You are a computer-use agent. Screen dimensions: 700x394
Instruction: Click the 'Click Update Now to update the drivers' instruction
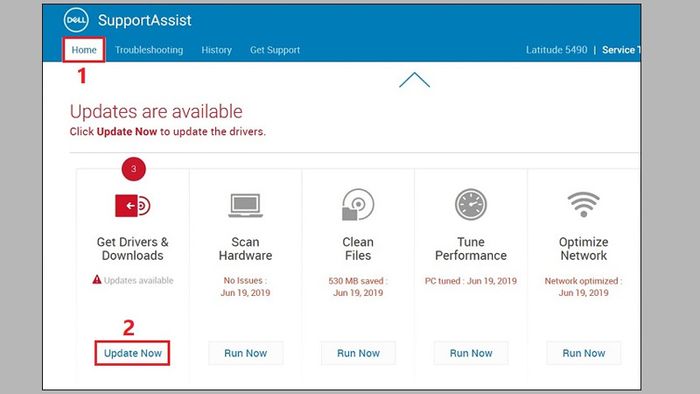[167, 132]
